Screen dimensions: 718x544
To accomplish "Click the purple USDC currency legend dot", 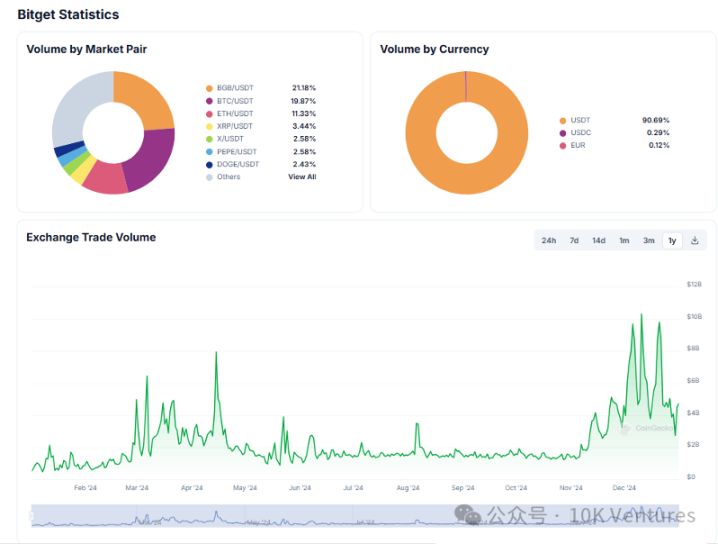I will (563, 133).
